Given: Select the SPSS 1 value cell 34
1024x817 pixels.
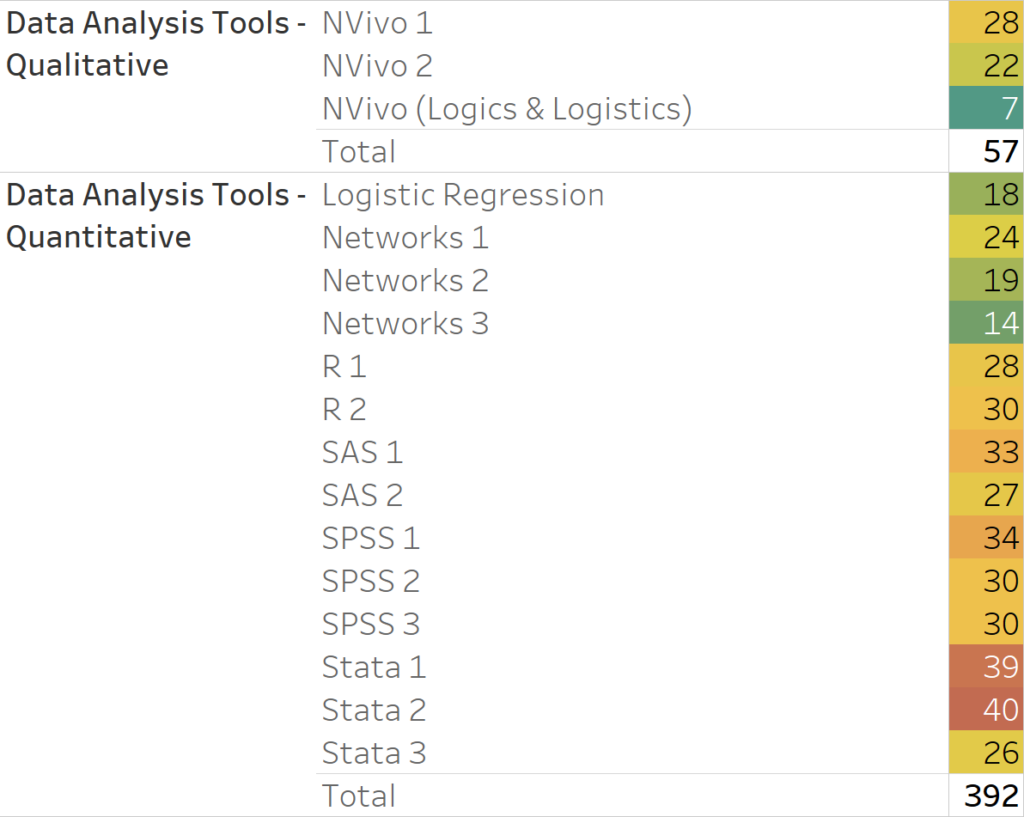Looking at the screenshot, I should pyautogui.click(x=986, y=537).
